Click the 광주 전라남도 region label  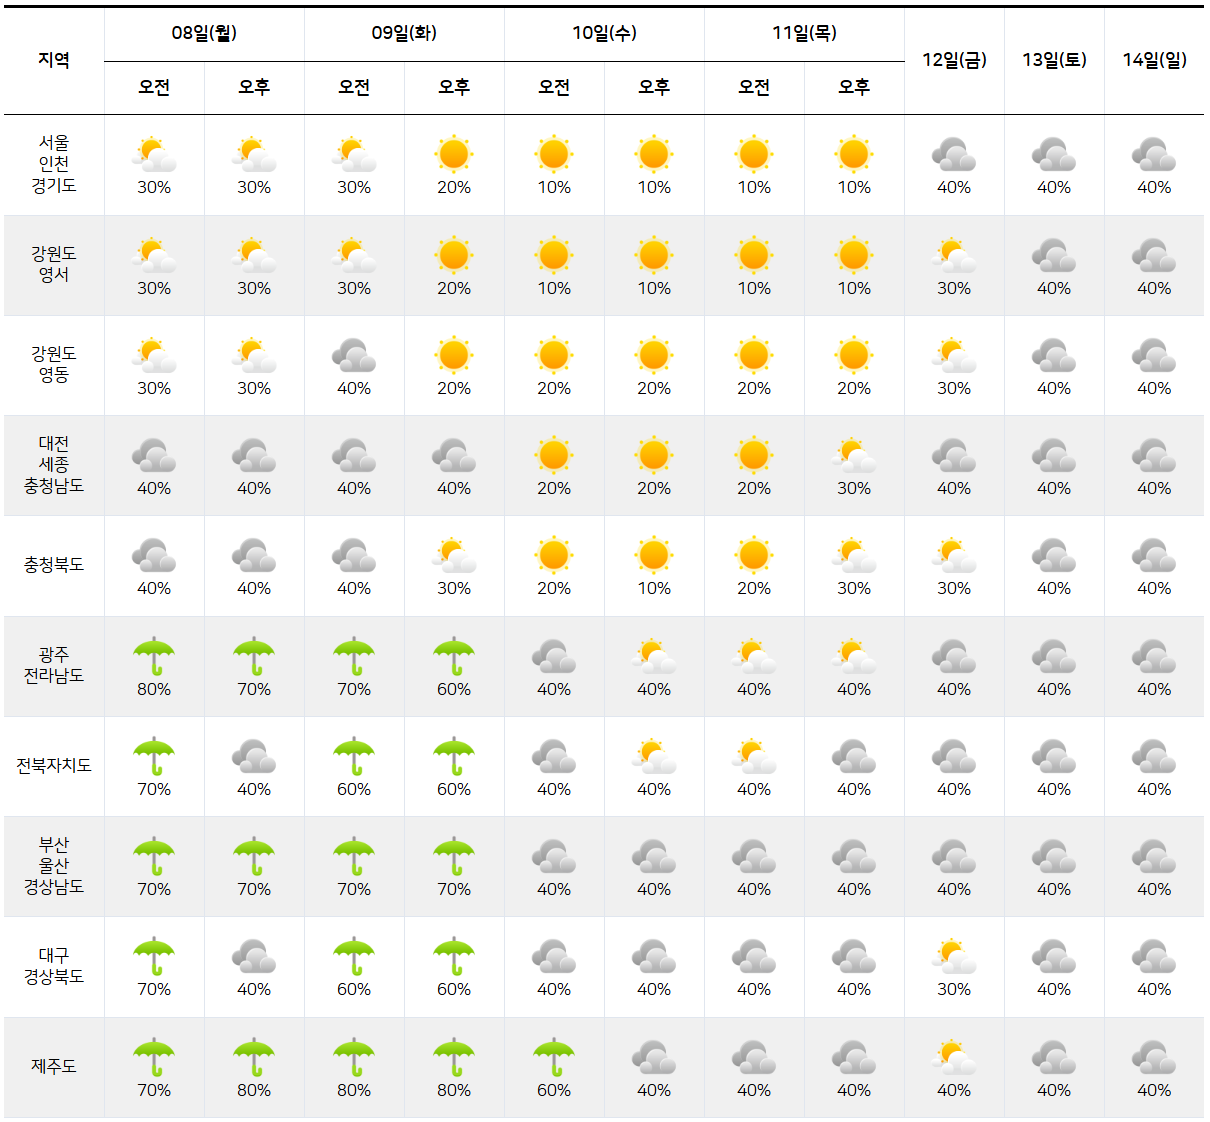pyautogui.click(x=54, y=665)
